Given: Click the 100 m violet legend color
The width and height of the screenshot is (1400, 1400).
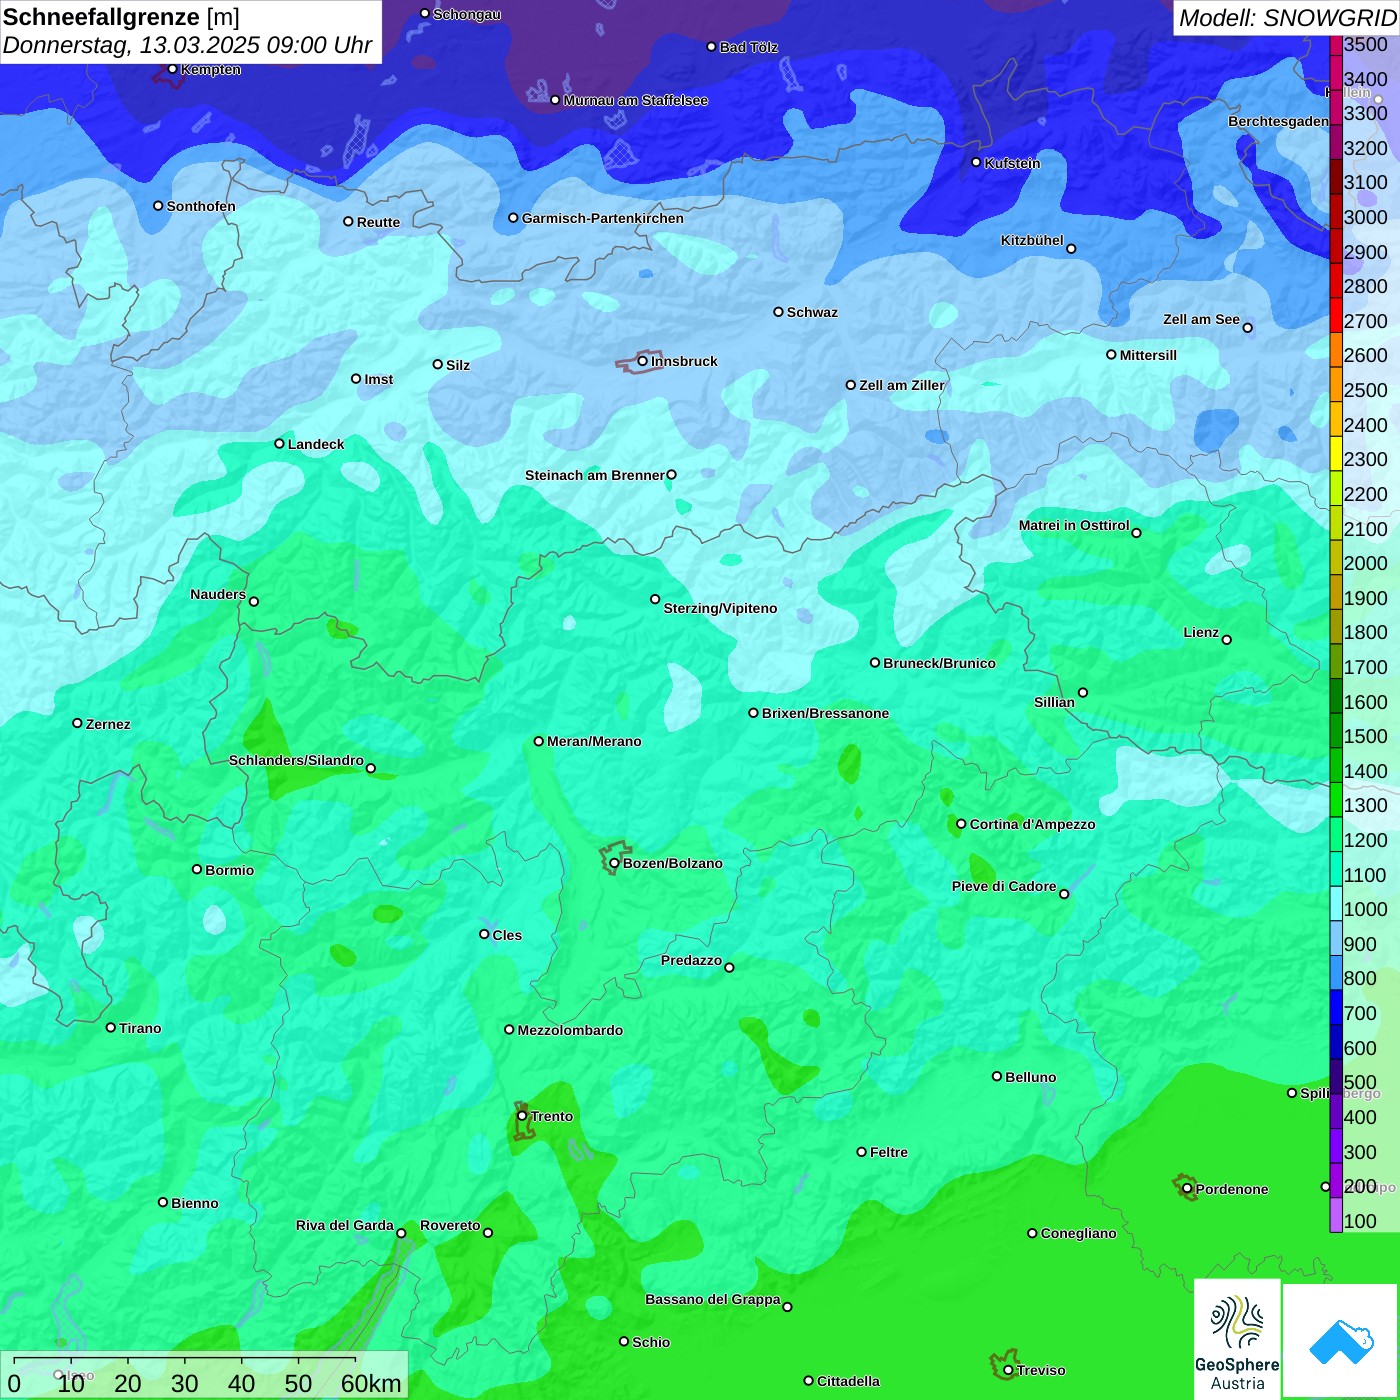Looking at the screenshot, I should tap(1335, 1215).
